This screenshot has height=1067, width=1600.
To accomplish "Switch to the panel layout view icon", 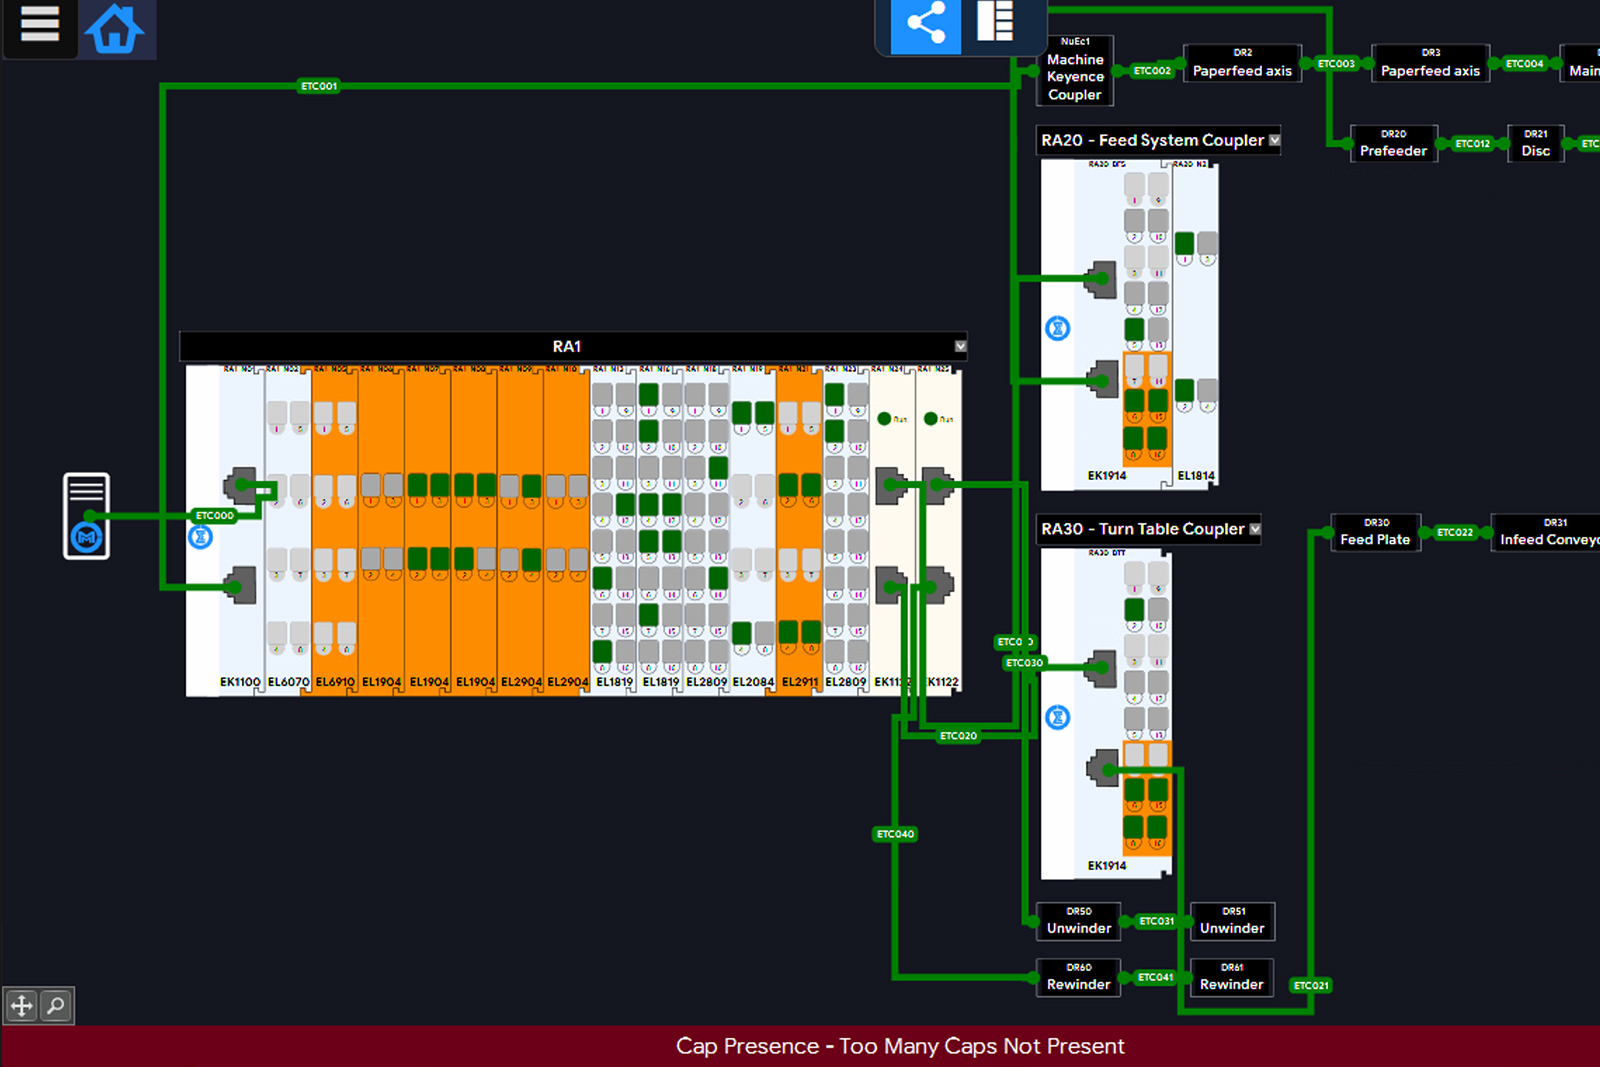I will click(x=995, y=22).
